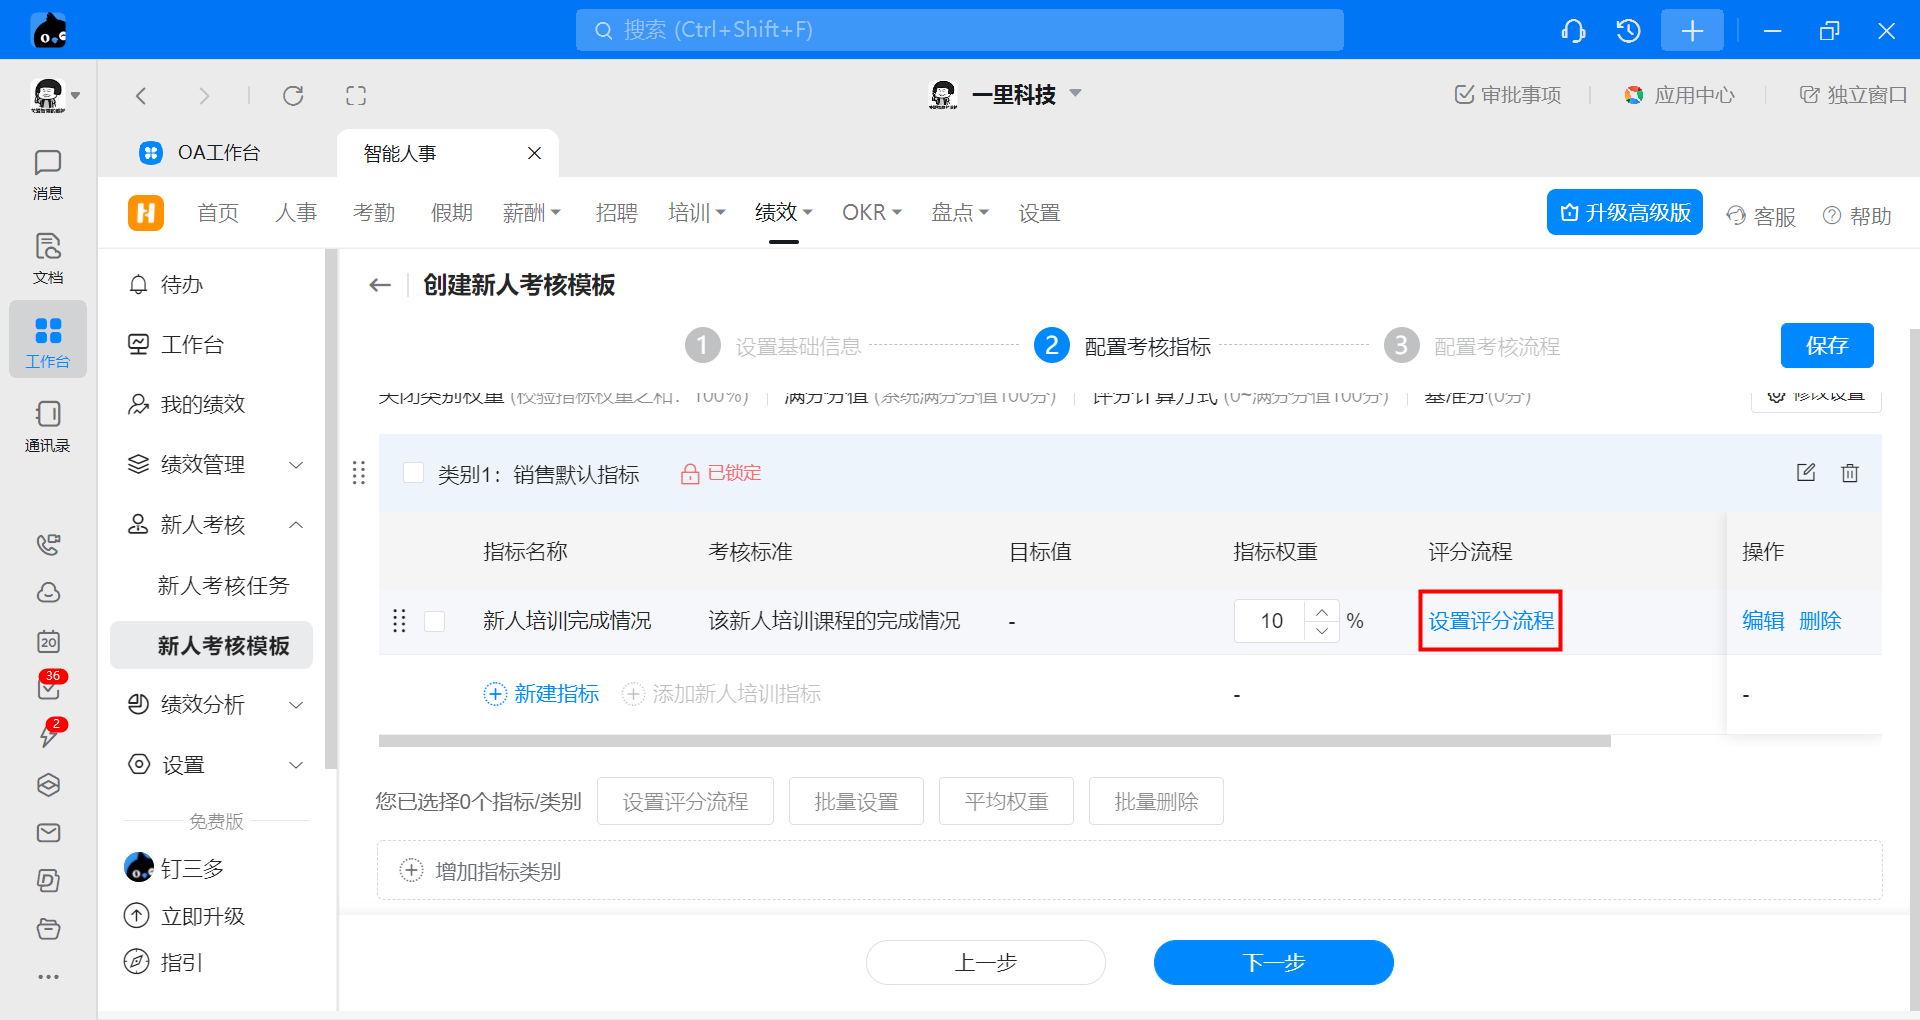The height and width of the screenshot is (1020, 1920).
Task: Click the refresh page icon
Action: (x=293, y=96)
